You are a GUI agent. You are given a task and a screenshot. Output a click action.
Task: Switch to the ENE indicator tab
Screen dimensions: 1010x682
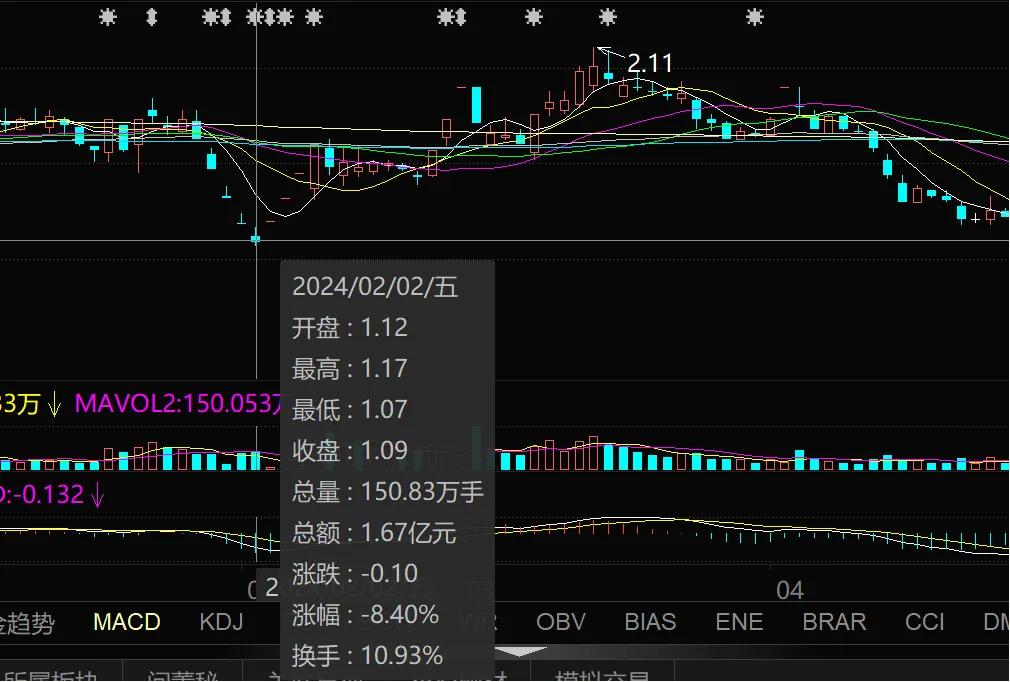click(x=739, y=622)
